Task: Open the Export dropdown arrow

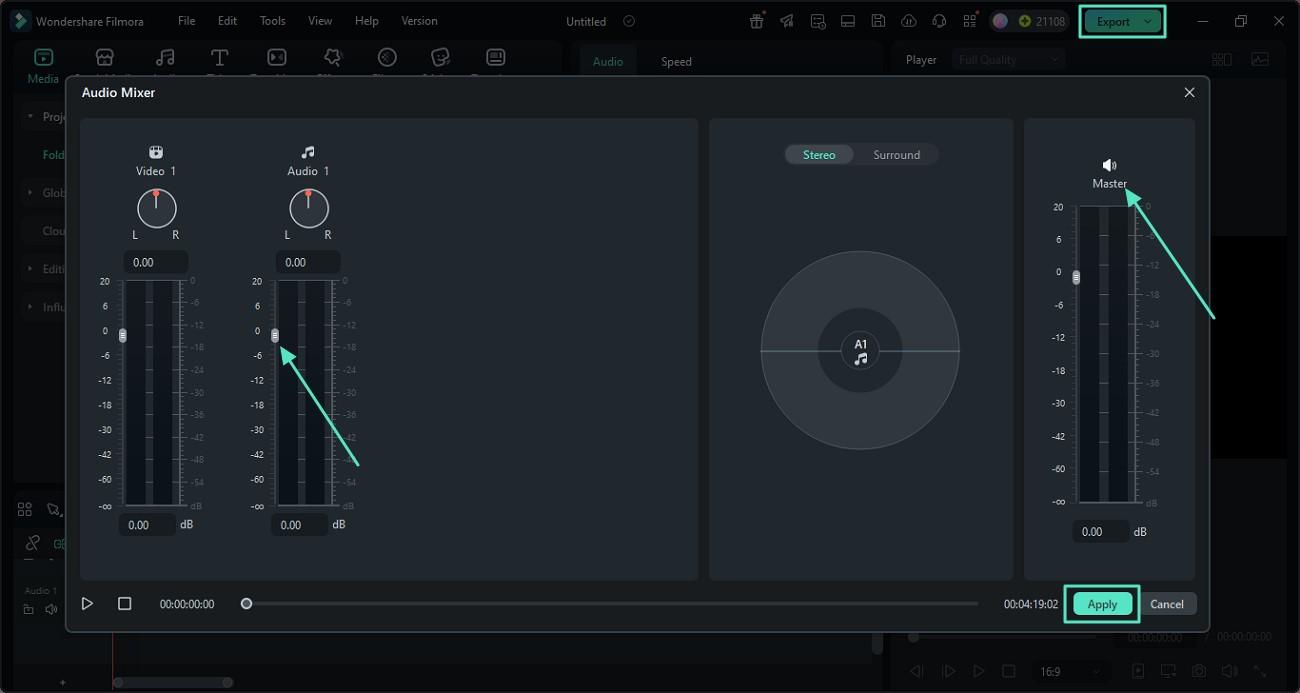Action: tap(1148, 21)
